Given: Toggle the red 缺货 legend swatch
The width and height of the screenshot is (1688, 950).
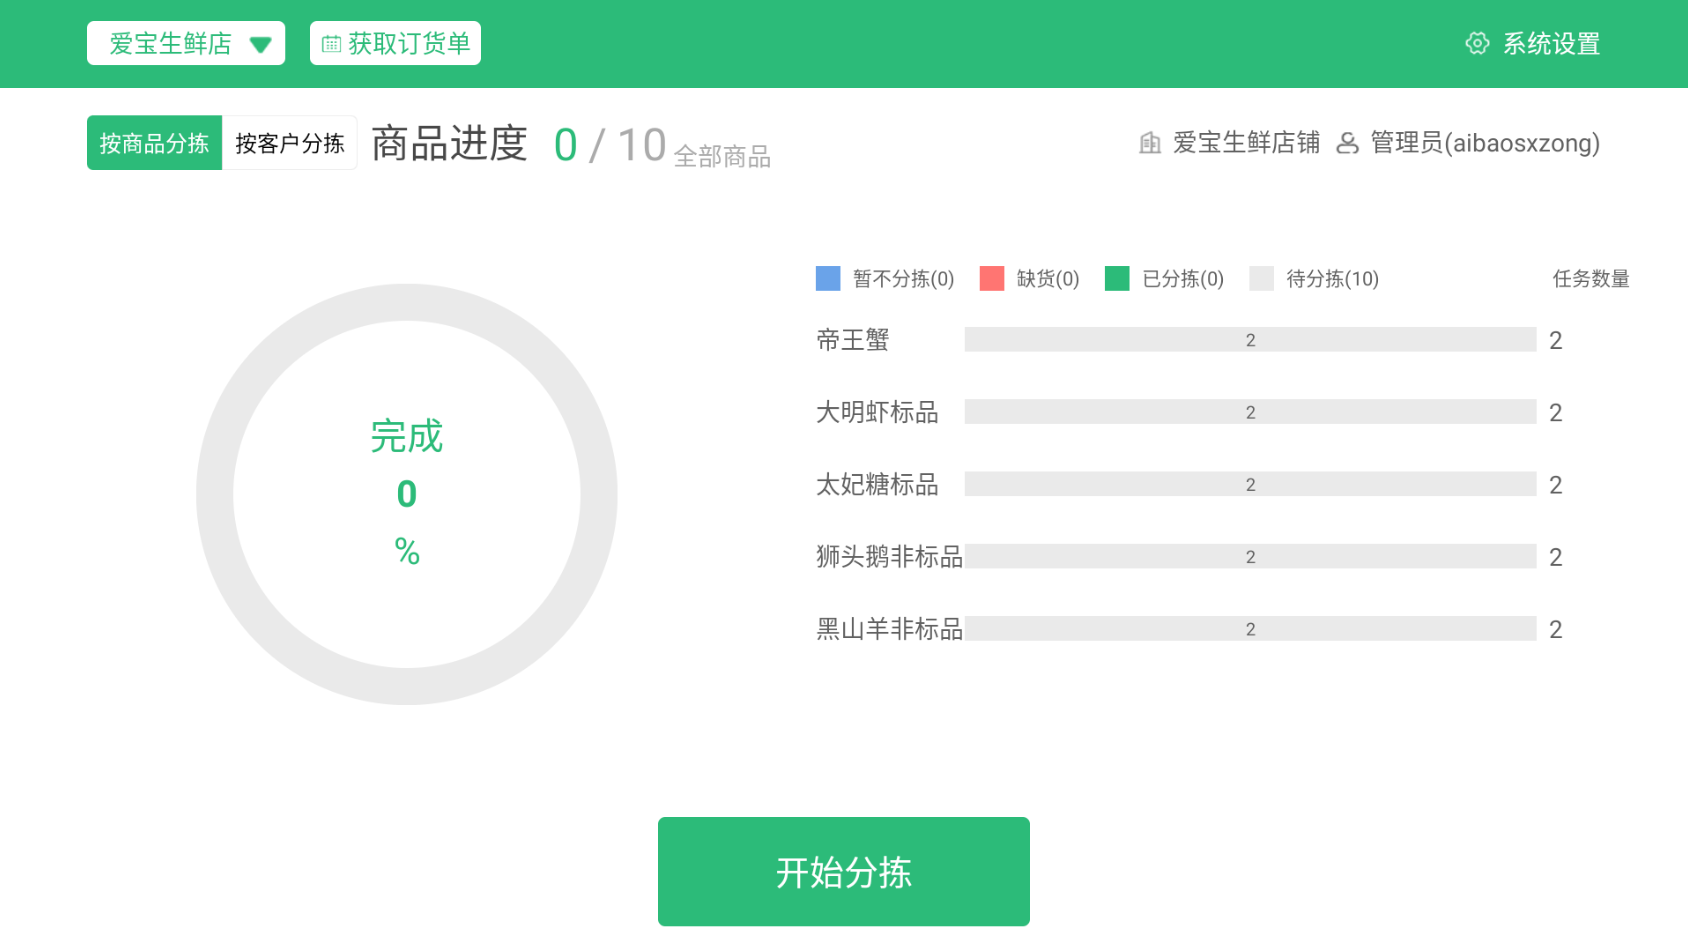Looking at the screenshot, I should (x=992, y=279).
